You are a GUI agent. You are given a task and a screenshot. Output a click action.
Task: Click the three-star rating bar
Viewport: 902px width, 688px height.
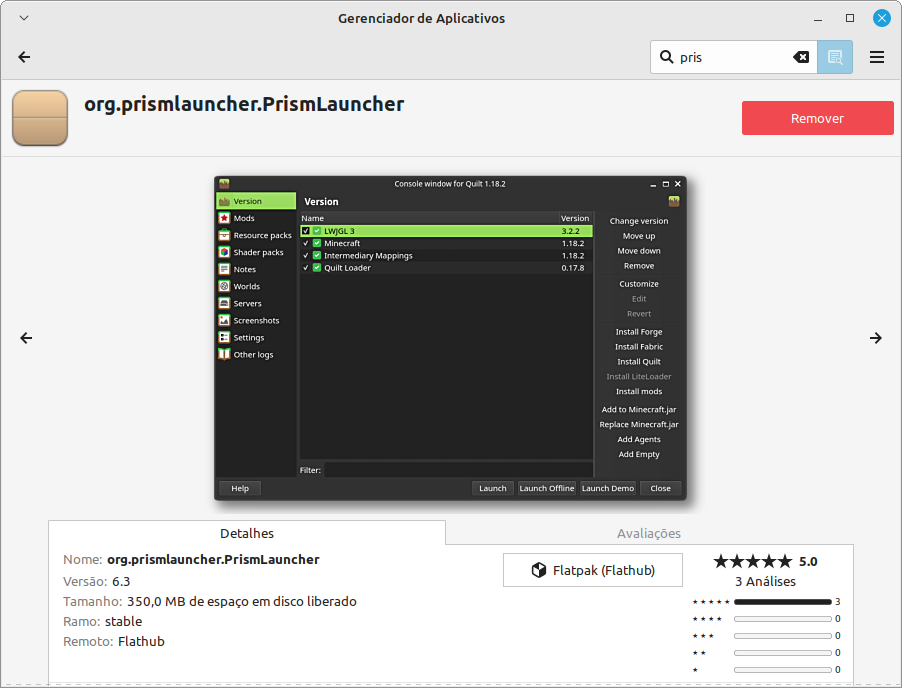[782, 636]
